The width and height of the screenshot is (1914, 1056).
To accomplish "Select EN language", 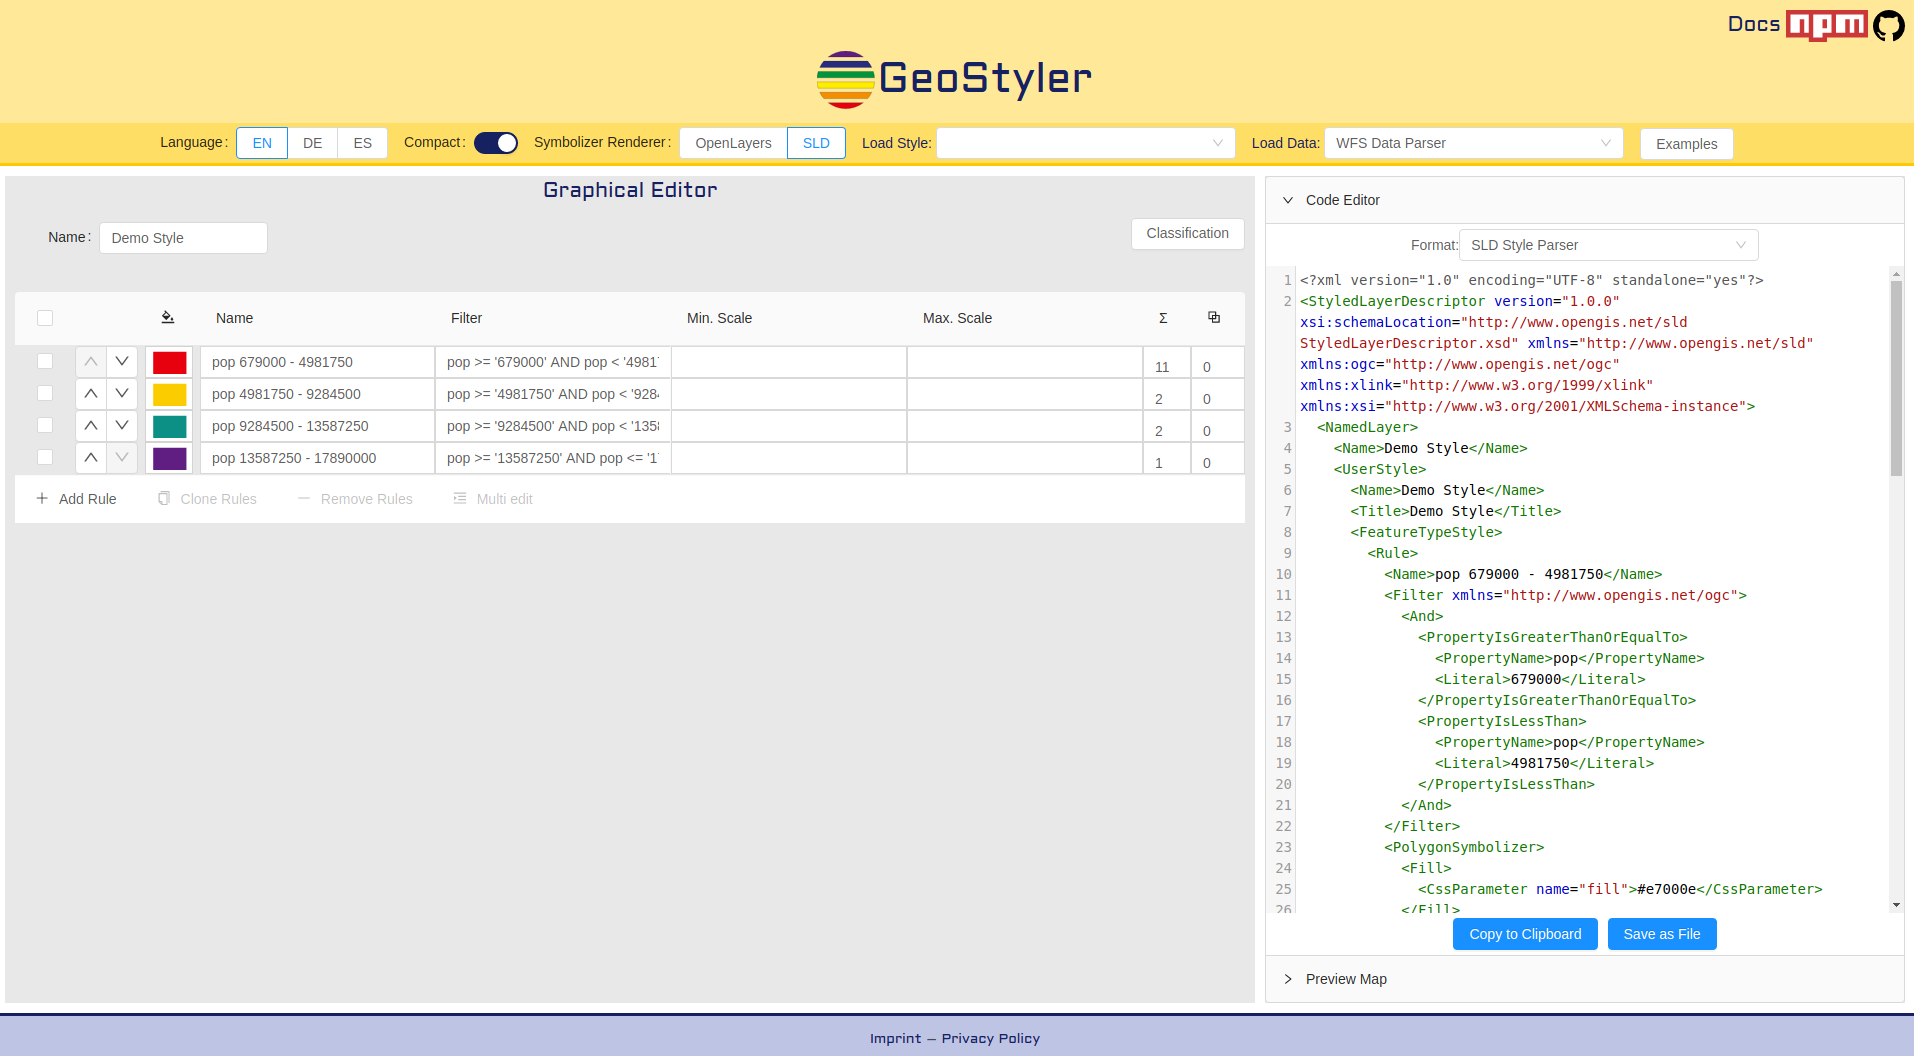I will [x=262, y=143].
